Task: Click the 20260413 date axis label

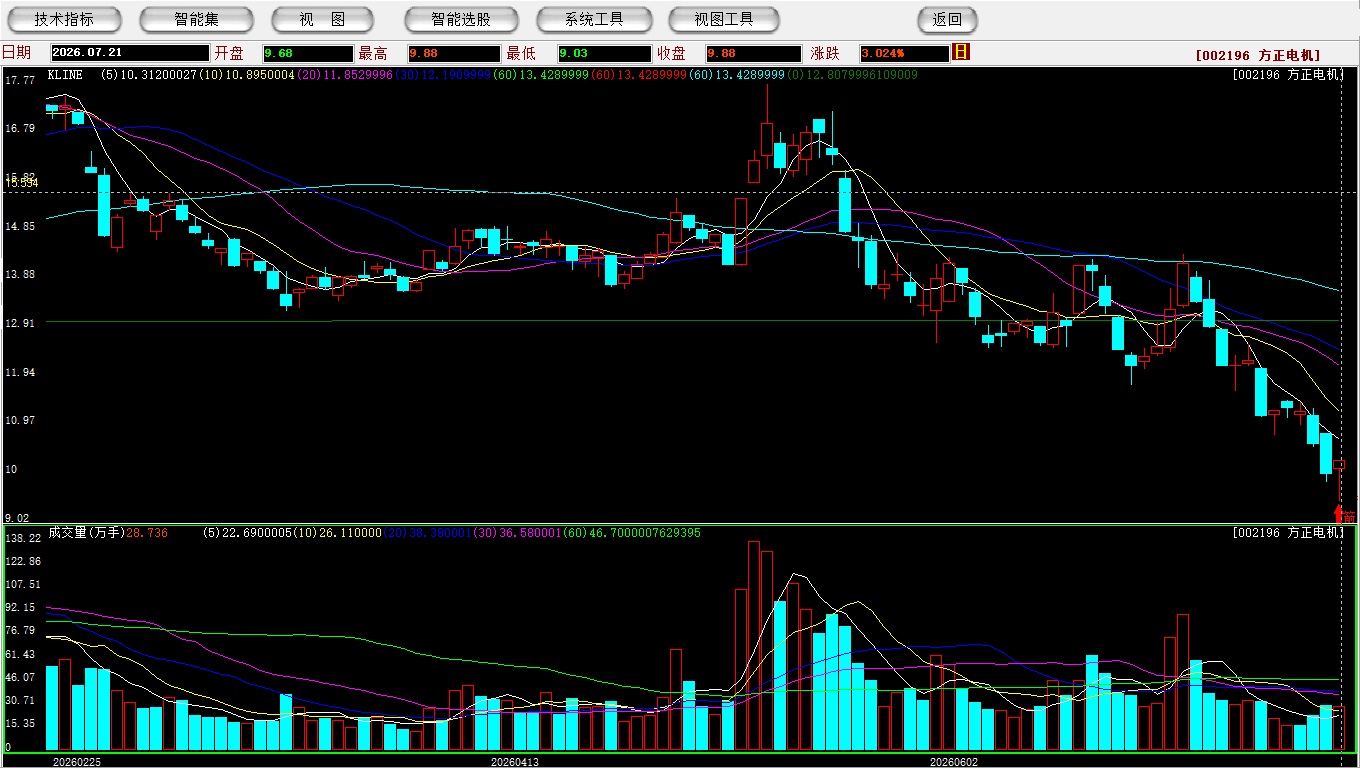Action: point(514,762)
